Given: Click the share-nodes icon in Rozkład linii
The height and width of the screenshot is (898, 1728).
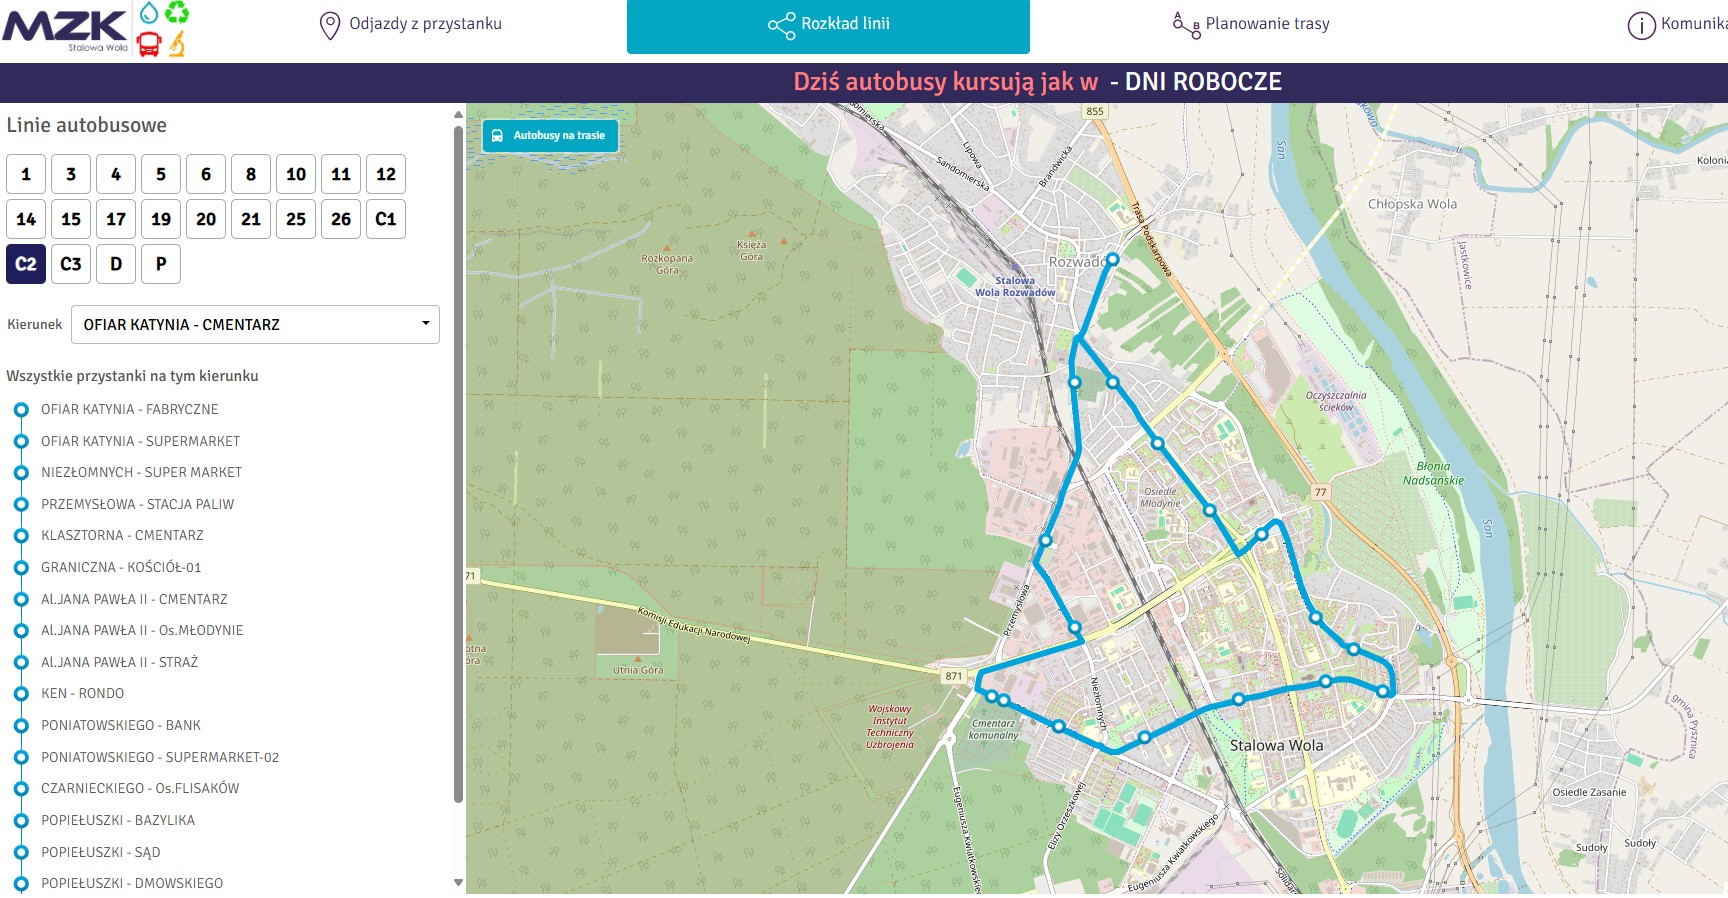Looking at the screenshot, I should 781,25.
